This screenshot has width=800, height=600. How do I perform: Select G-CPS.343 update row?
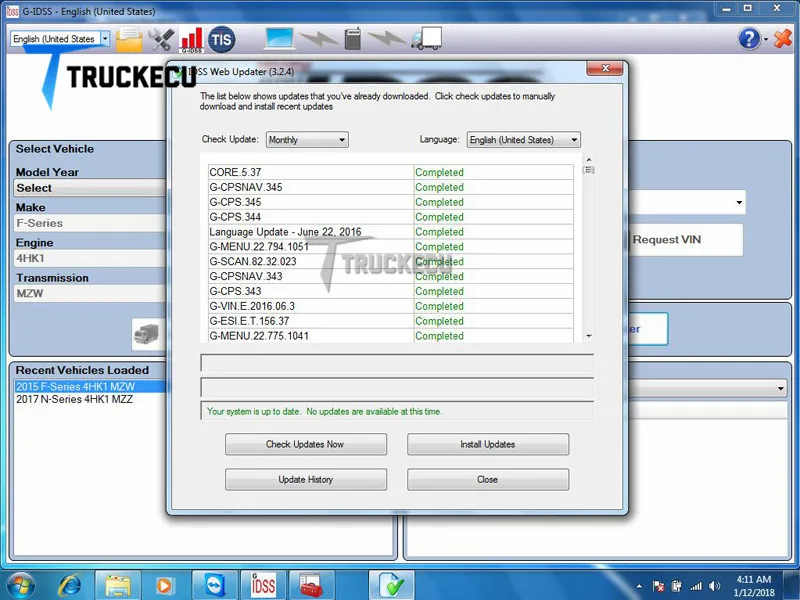390,291
